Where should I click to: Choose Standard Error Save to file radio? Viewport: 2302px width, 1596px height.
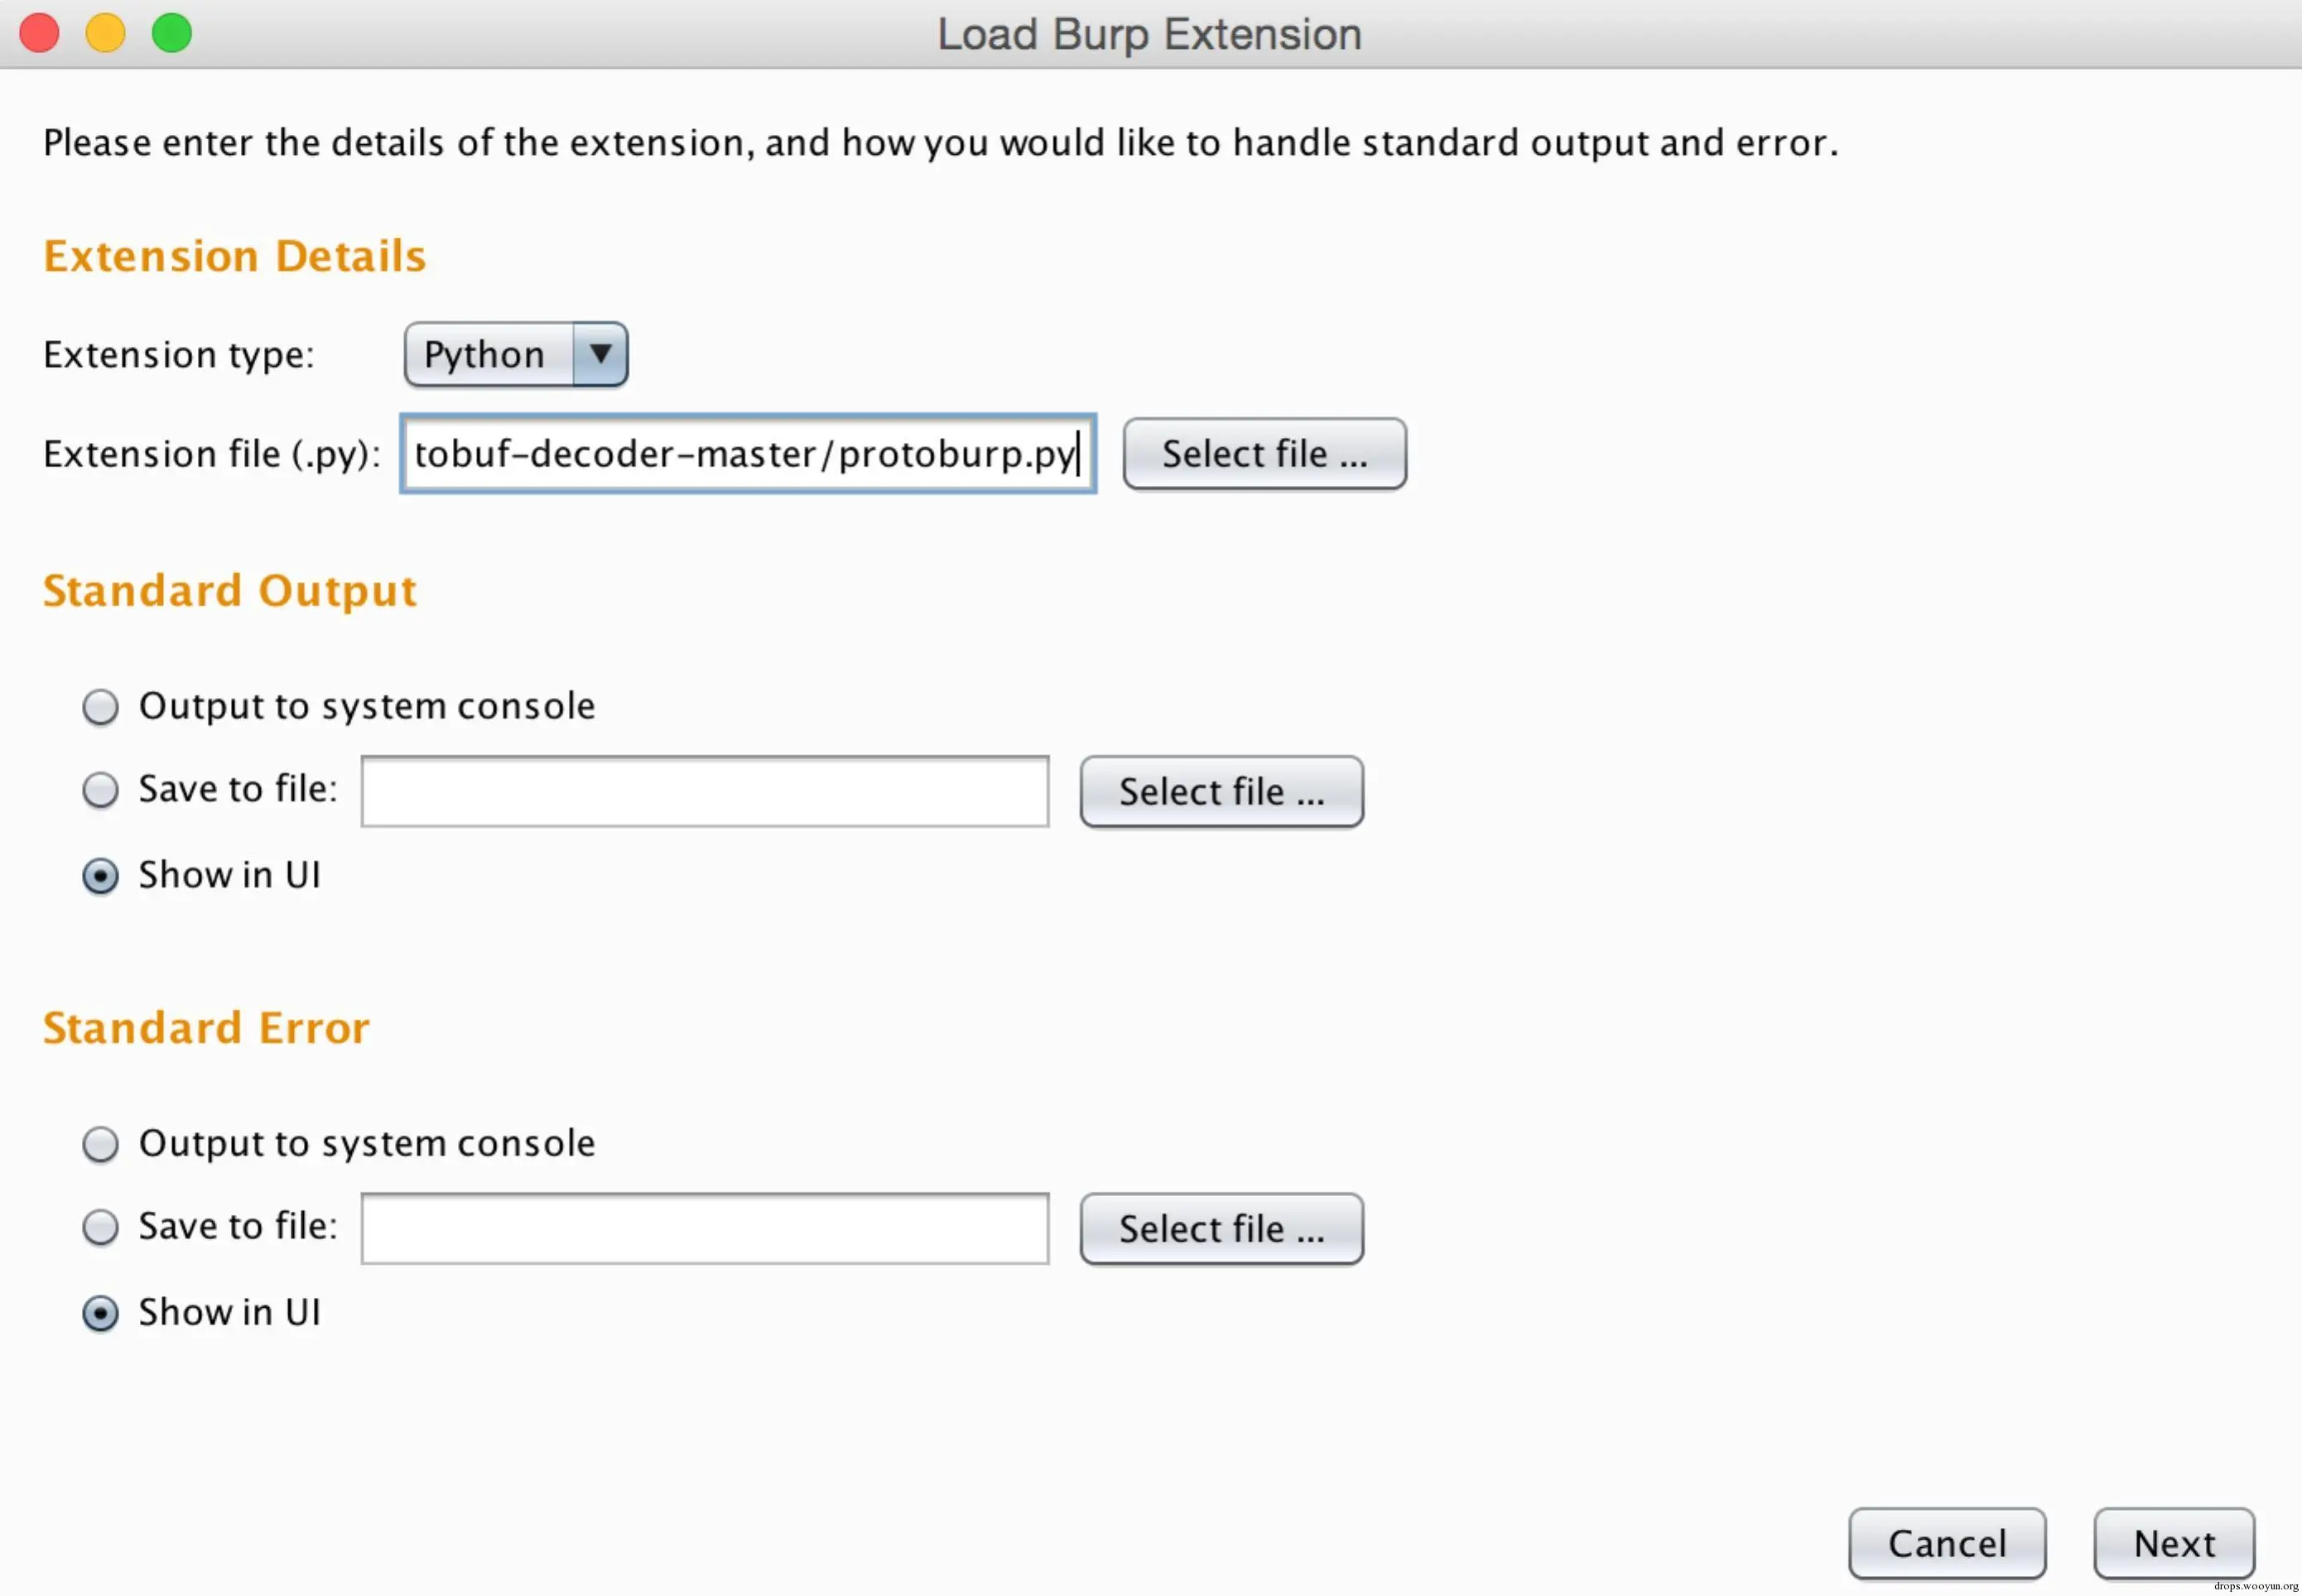point(100,1227)
